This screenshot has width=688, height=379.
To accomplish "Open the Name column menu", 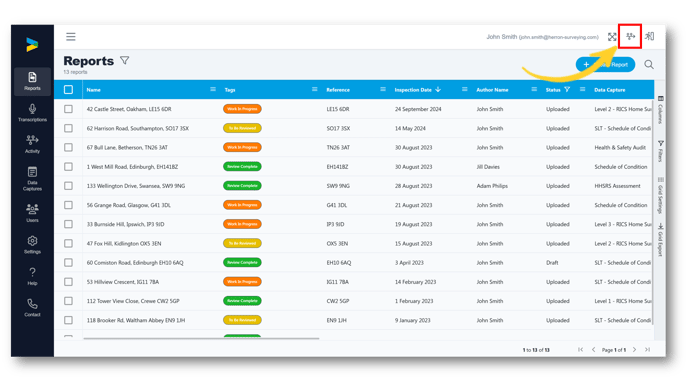I will [213, 89].
